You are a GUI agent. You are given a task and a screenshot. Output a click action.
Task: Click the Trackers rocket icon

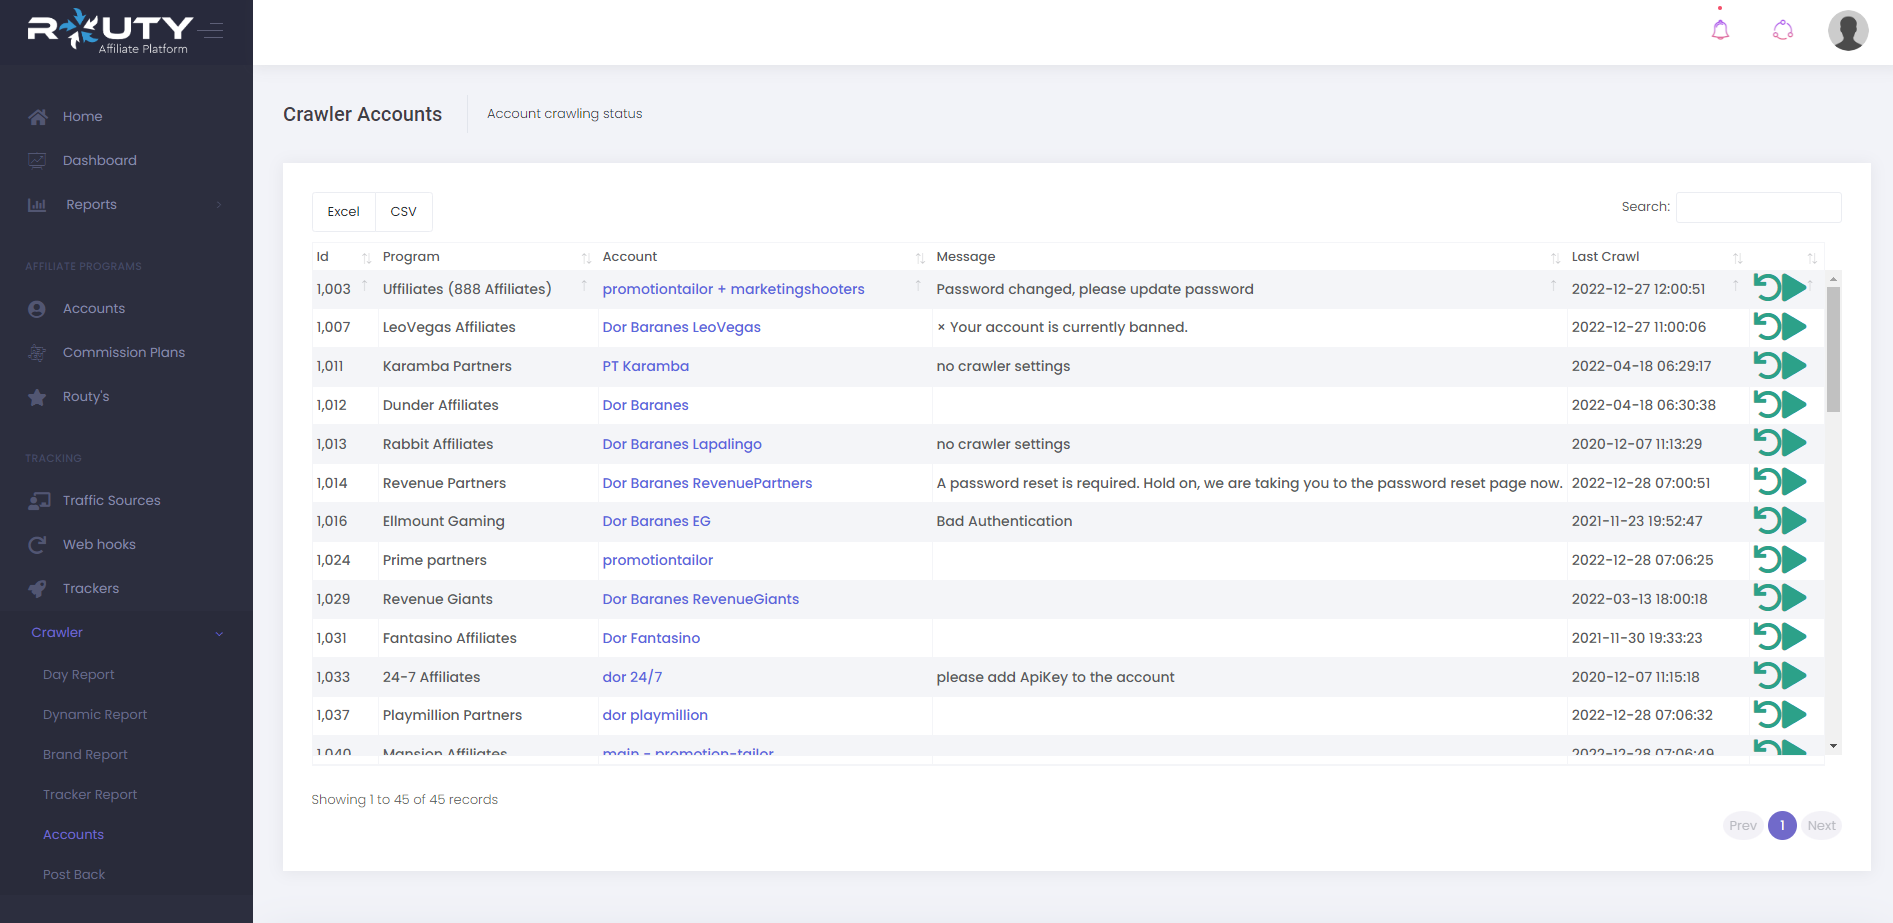pyautogui.click(x=38, y=589)
